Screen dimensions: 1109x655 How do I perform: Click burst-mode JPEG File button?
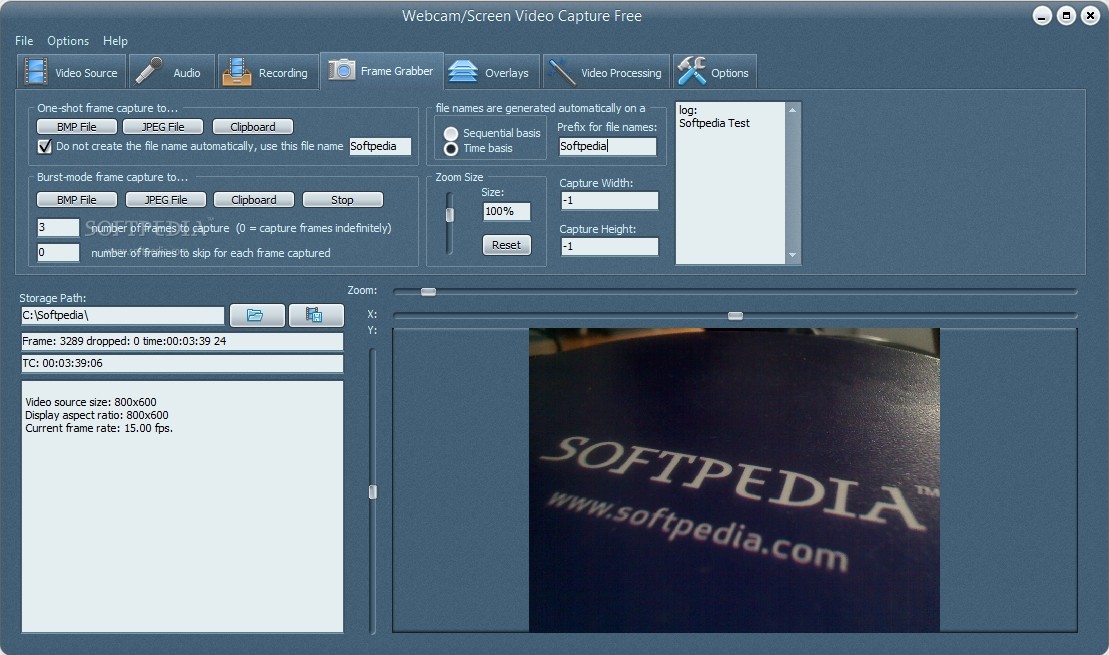click(166, 199)
